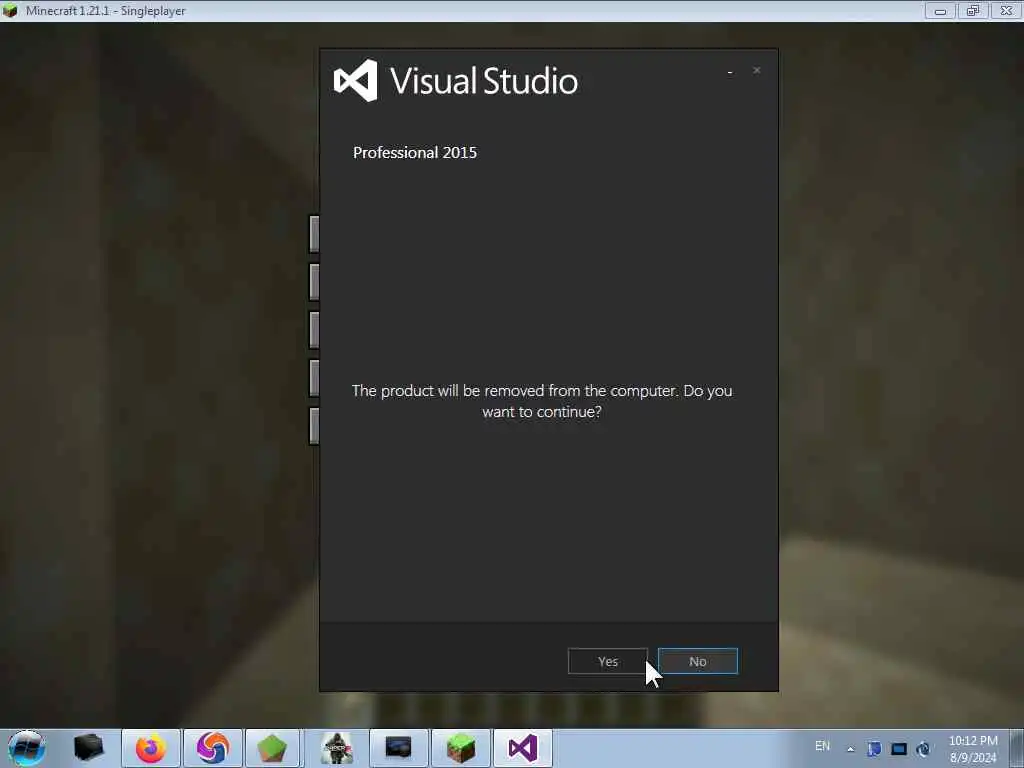This screenshot has width=1024, height=768.
Task: Open the green pentagon launcher taskbar icon
Action: coord(272,748)
